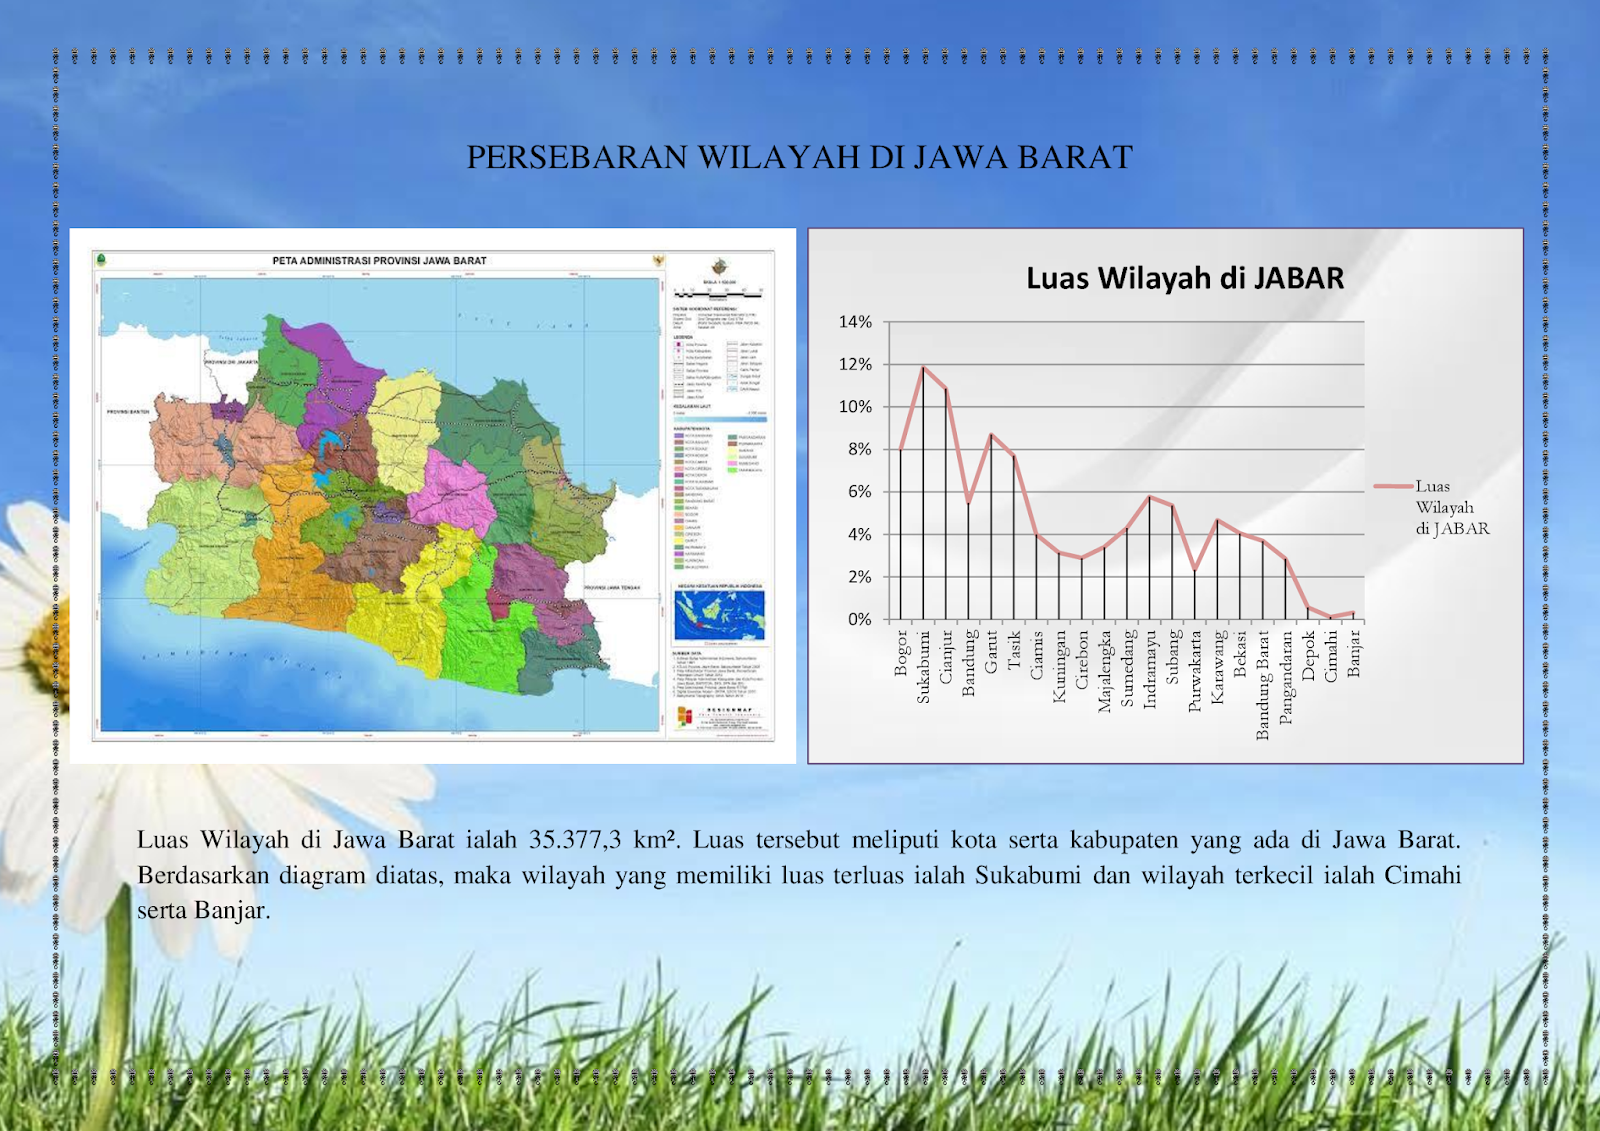This screenshot has width=1600, height=1131.
Task: Select the Garuda Pancasila emblem
Action: [657, 260]
